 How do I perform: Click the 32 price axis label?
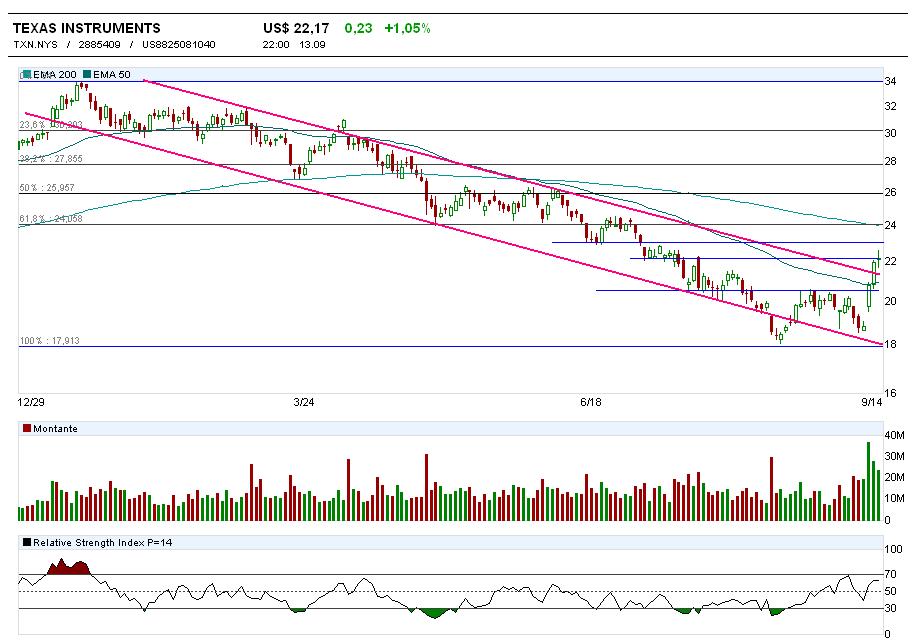pos(890,106)
